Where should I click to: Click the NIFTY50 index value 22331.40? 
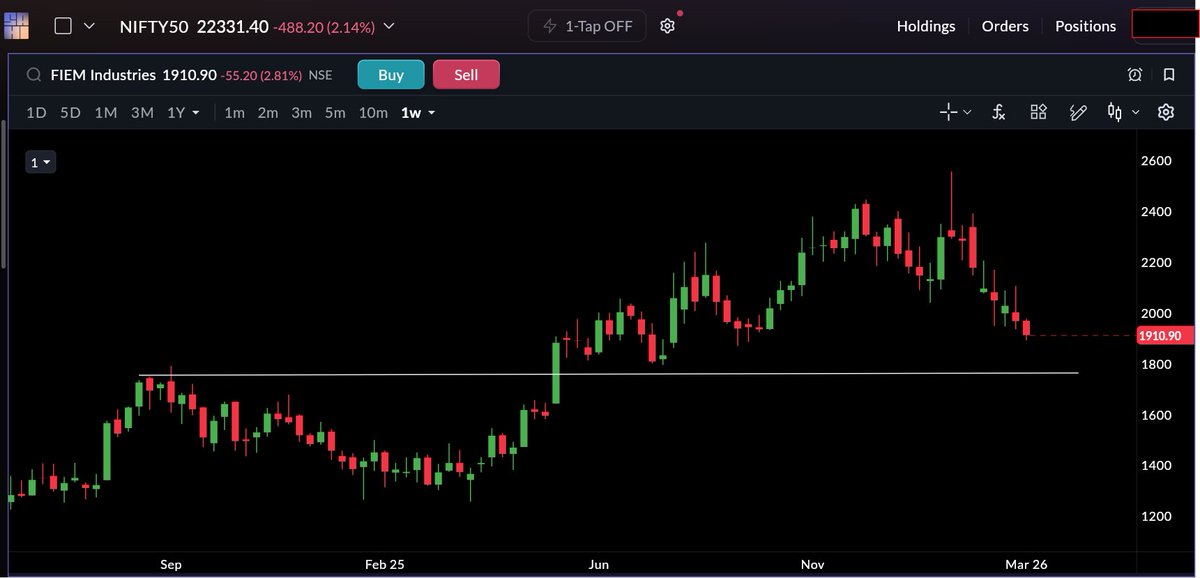pyautogui.click(x=233, y=27)
